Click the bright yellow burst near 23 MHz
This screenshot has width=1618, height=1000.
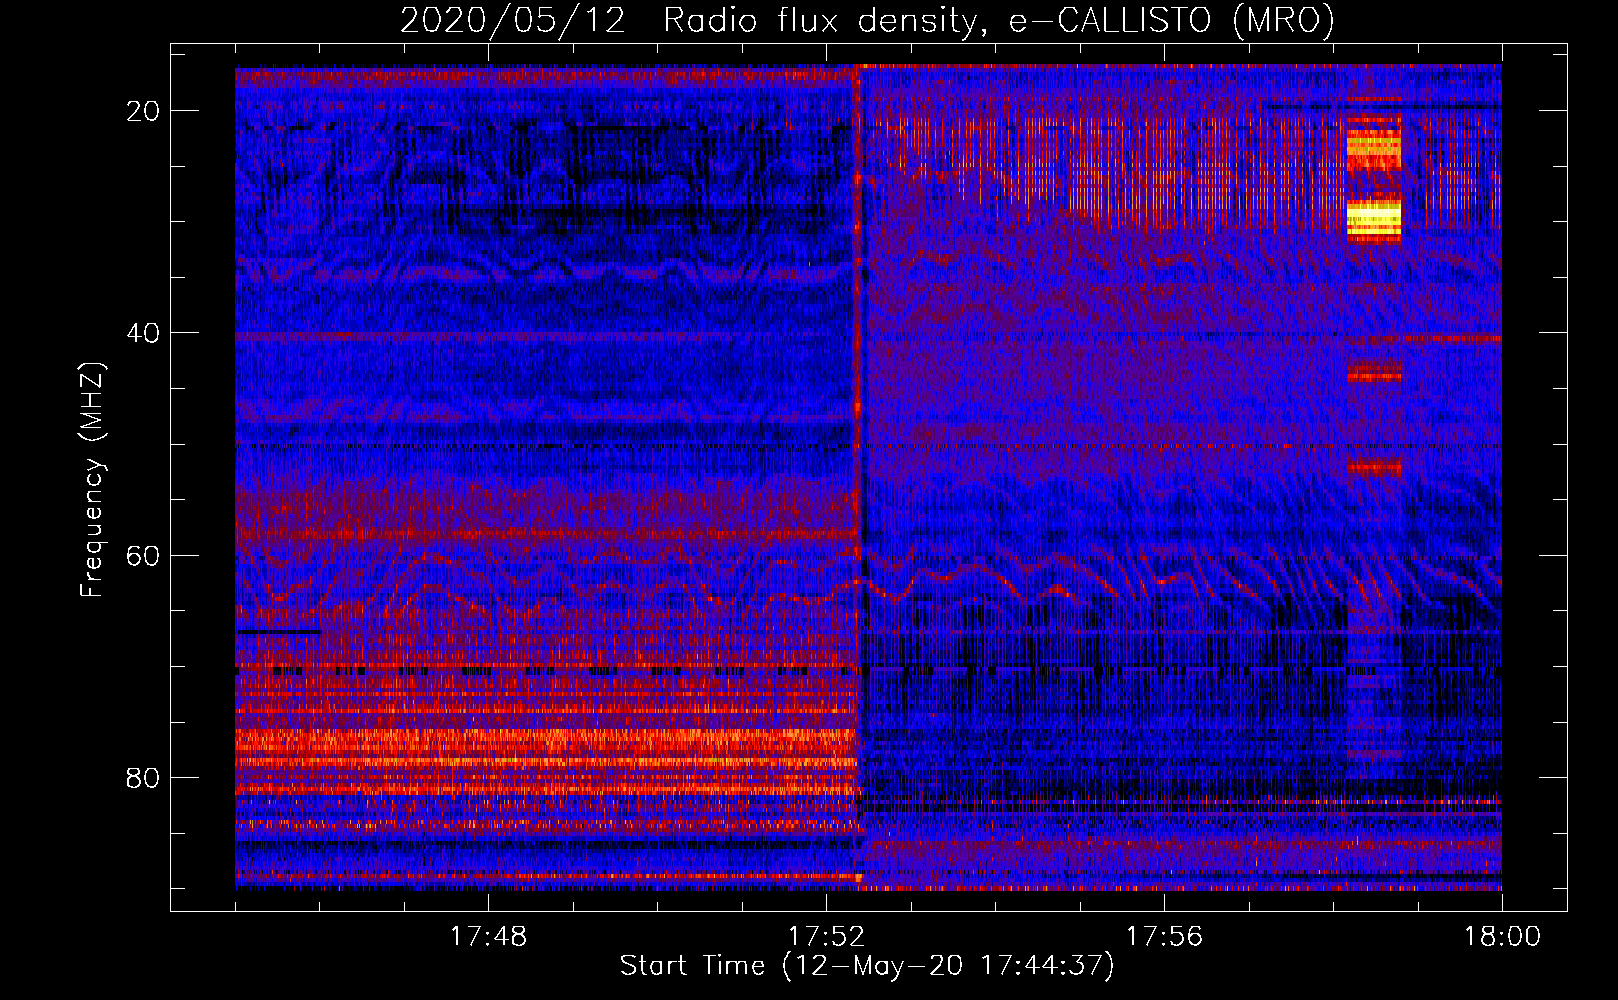coord(1374,150)
